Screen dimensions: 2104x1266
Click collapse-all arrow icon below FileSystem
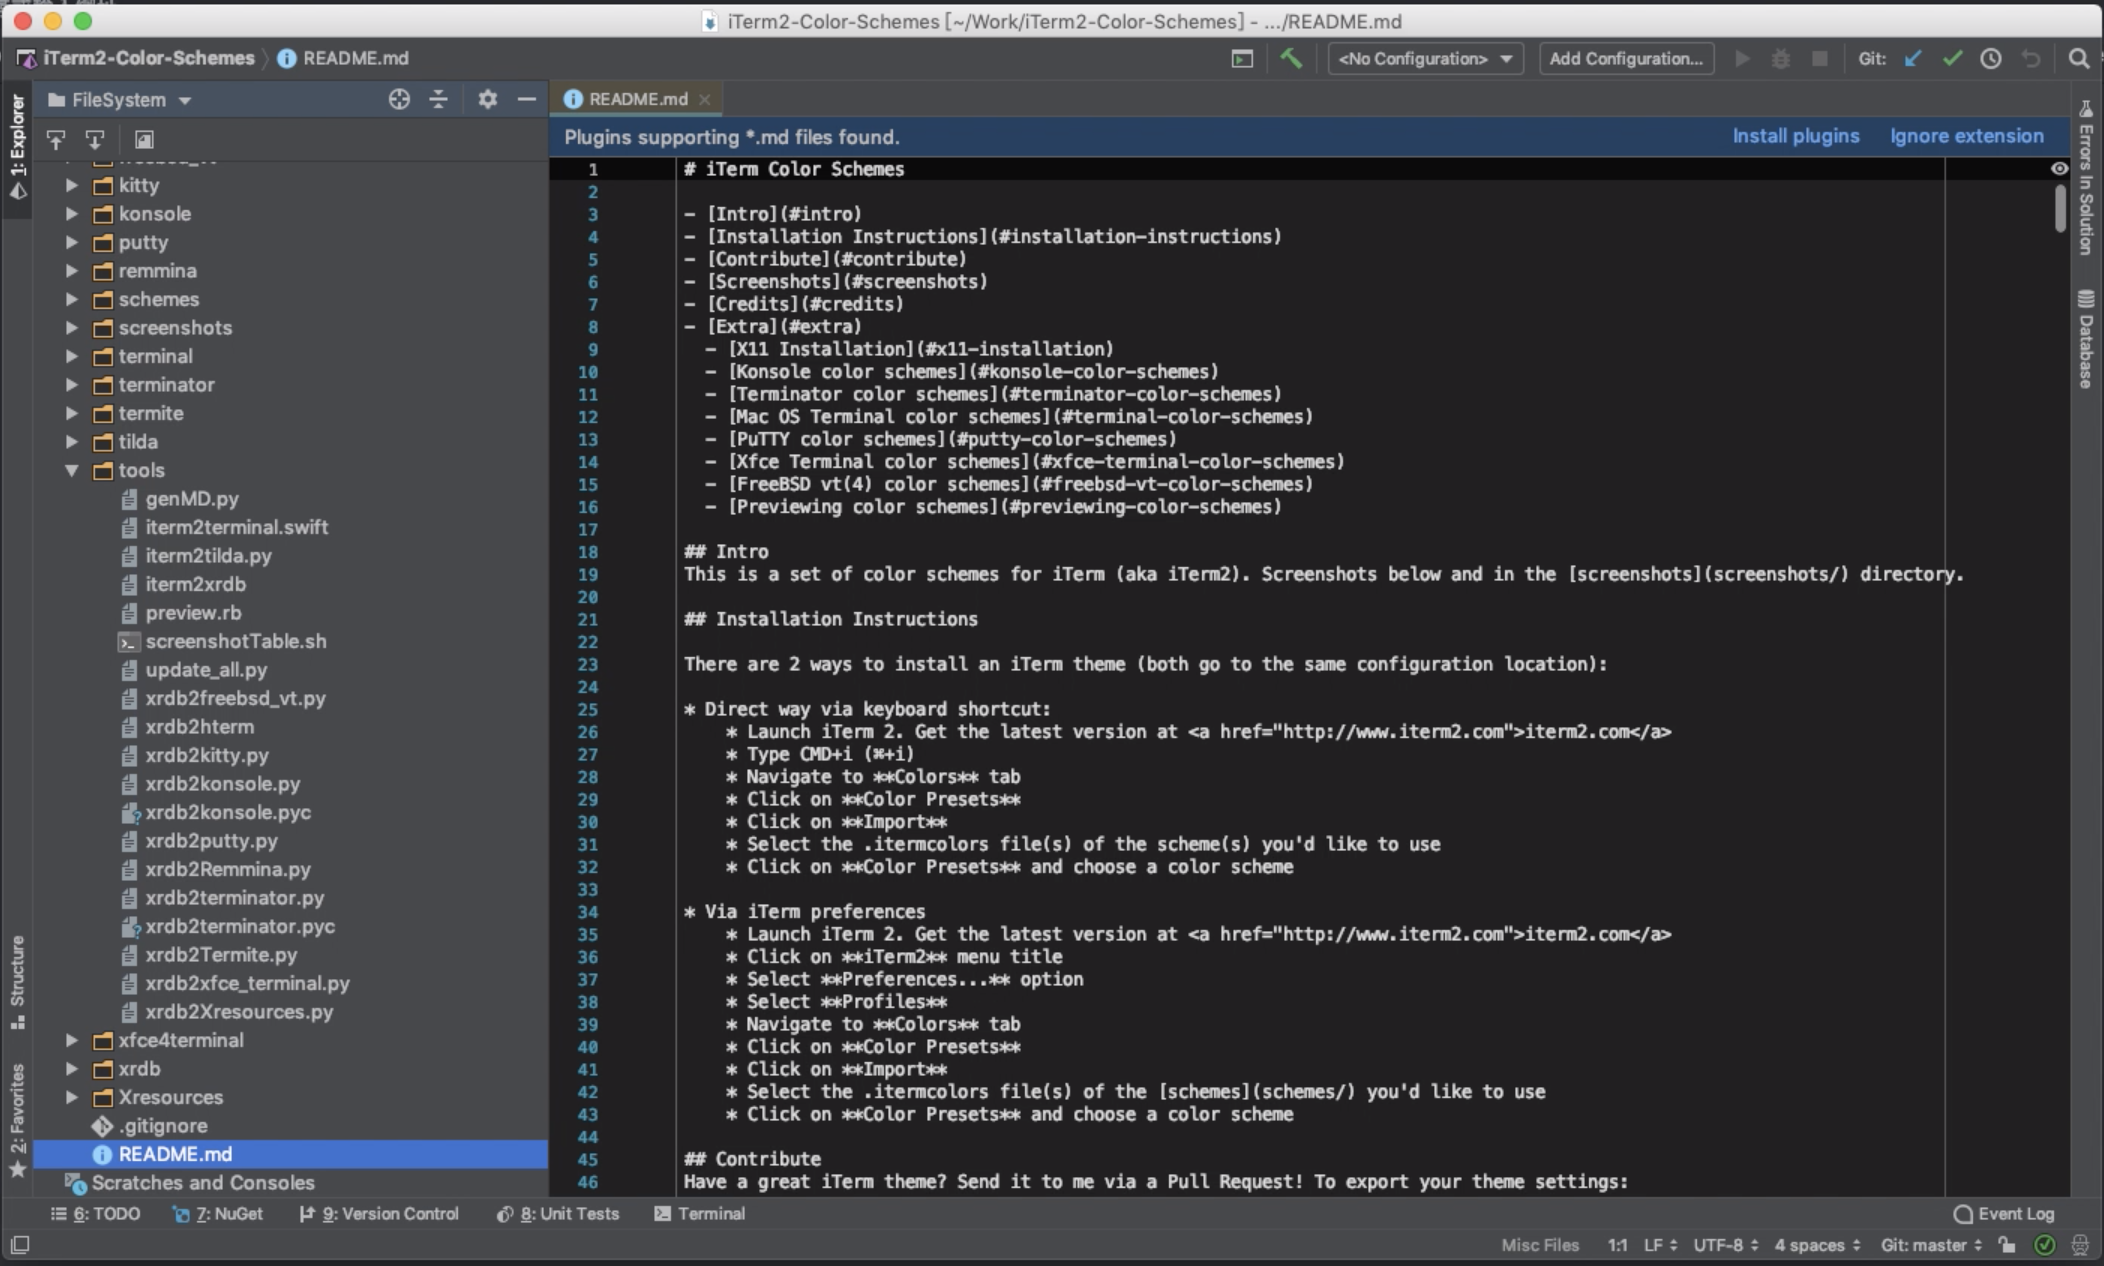click(x=94, y=139)
